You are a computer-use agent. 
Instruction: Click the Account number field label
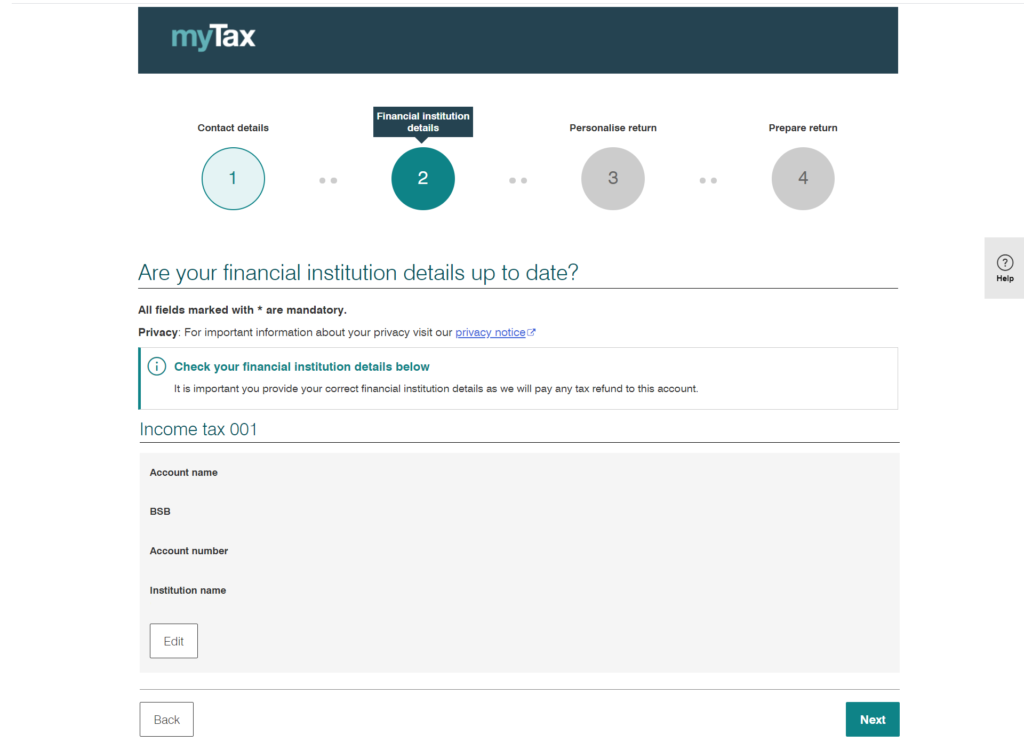pyautogui.click(x=189, y=551)
